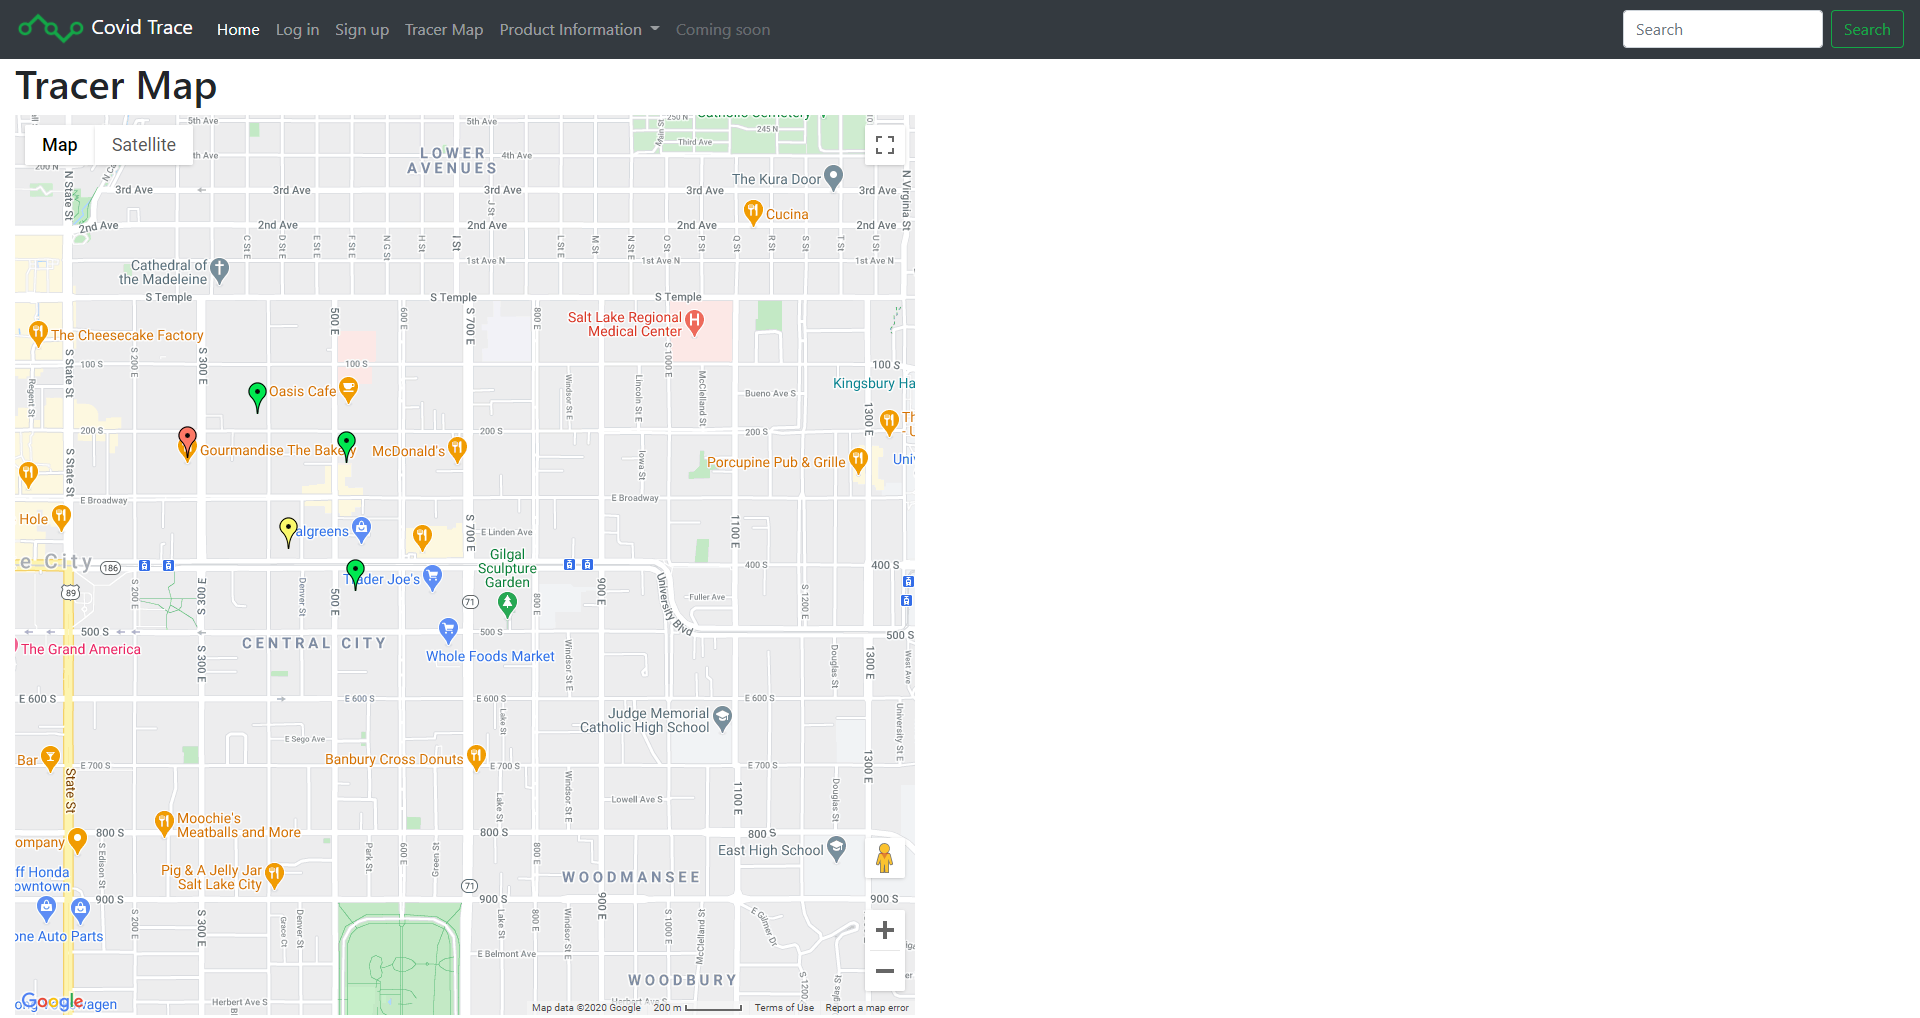Click the Hole restaurant pin
The height and width of the screenshot is (1018, 1920).
tap(61, 517)
